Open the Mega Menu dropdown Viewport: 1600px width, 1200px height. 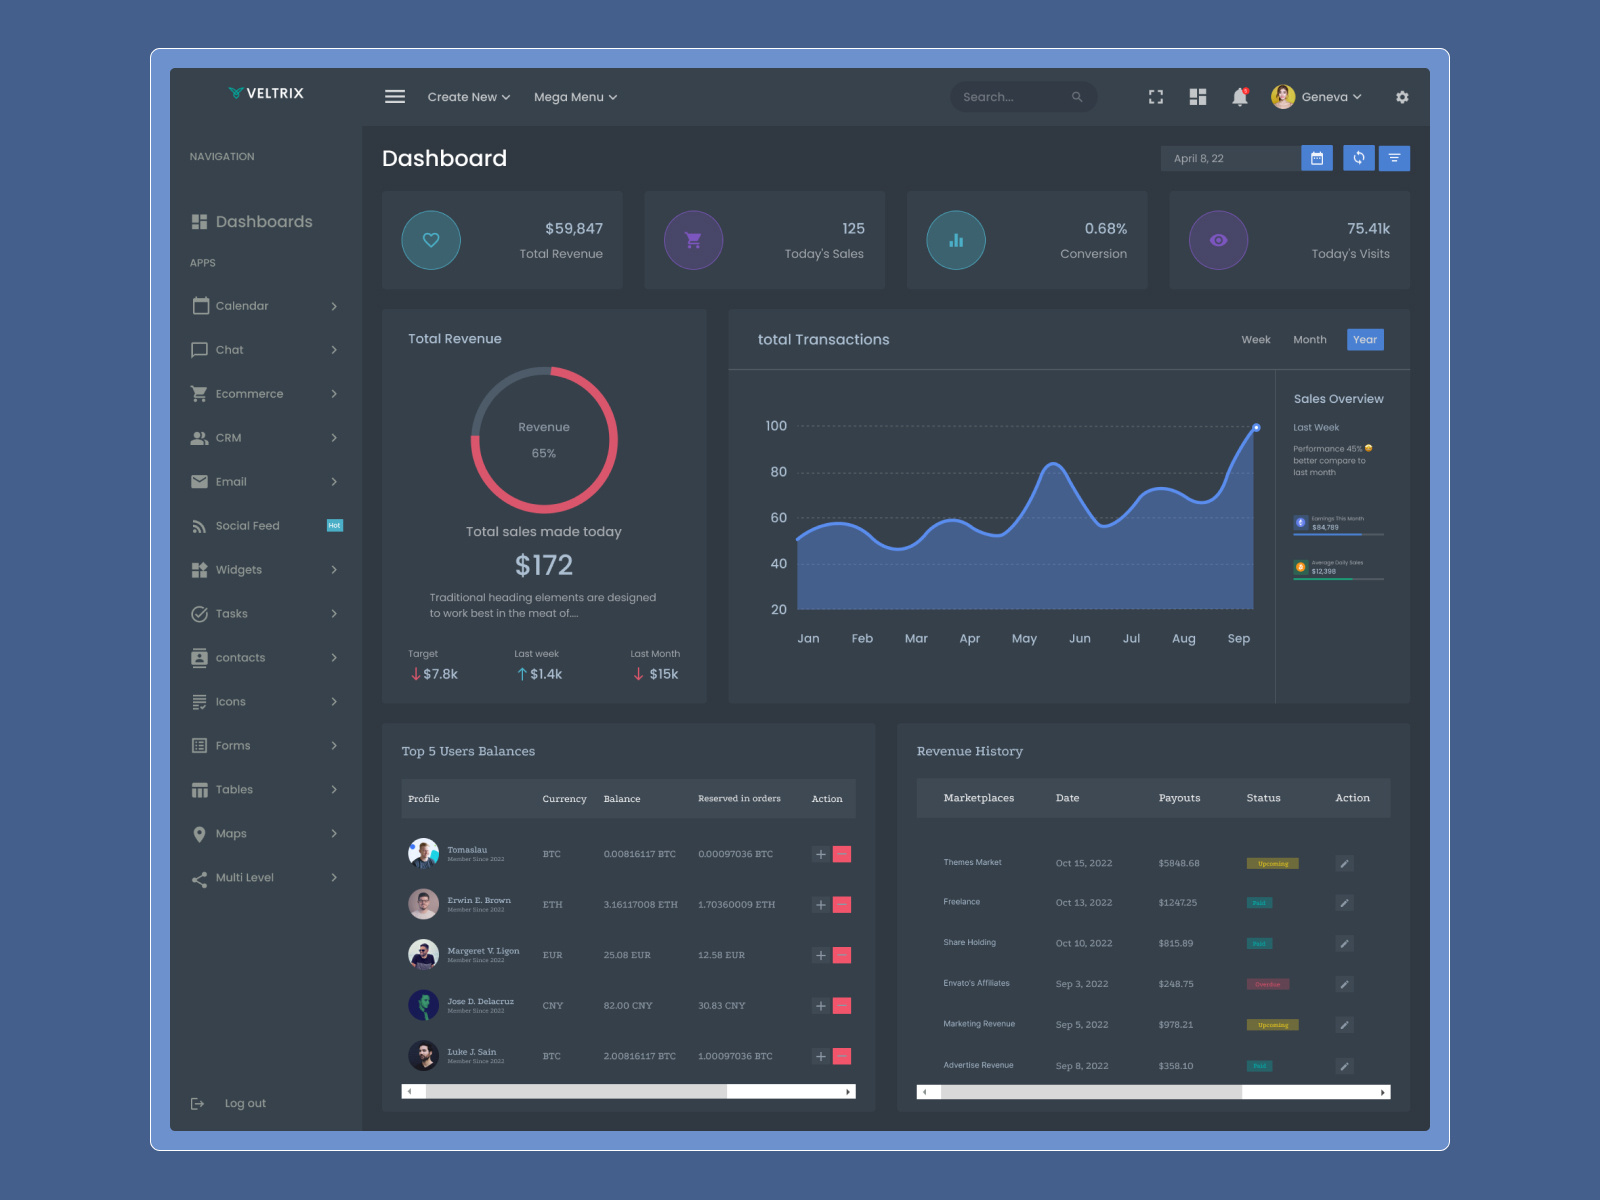pos(575,97)
